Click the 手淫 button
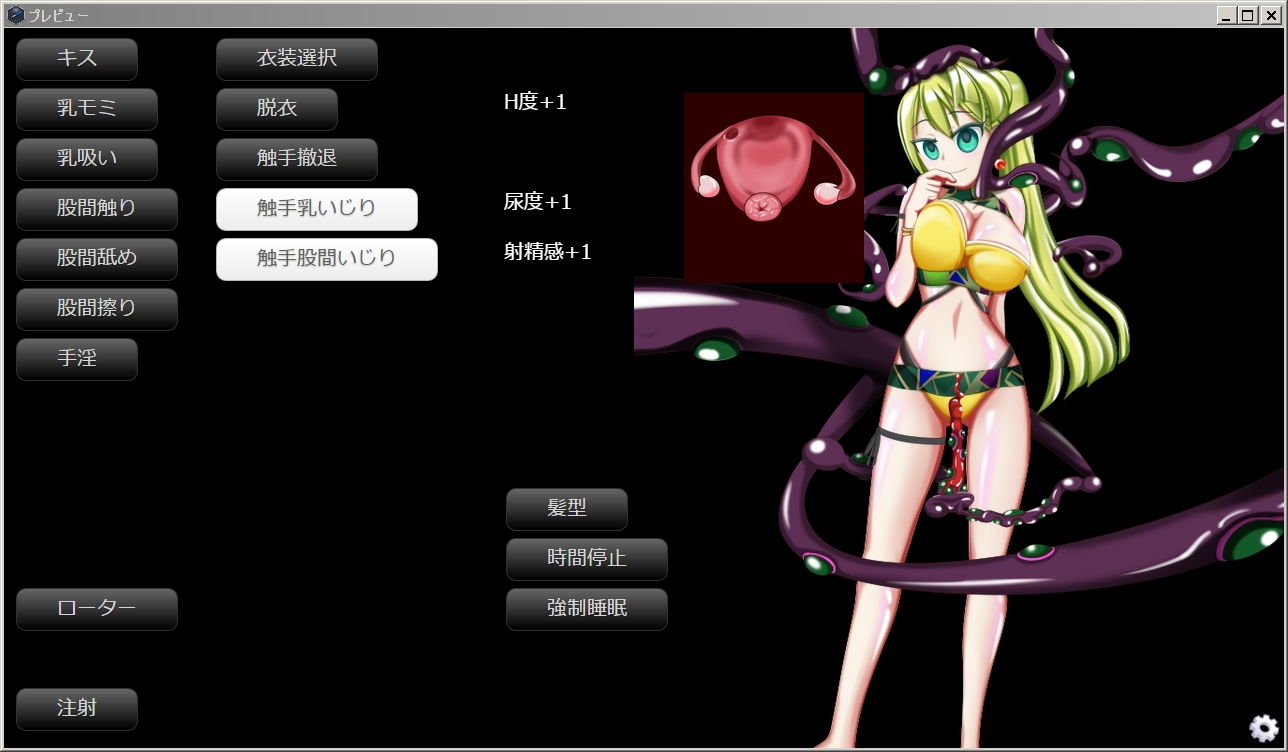The width and height of the screenshot is (1288, 752). point(77,359)
